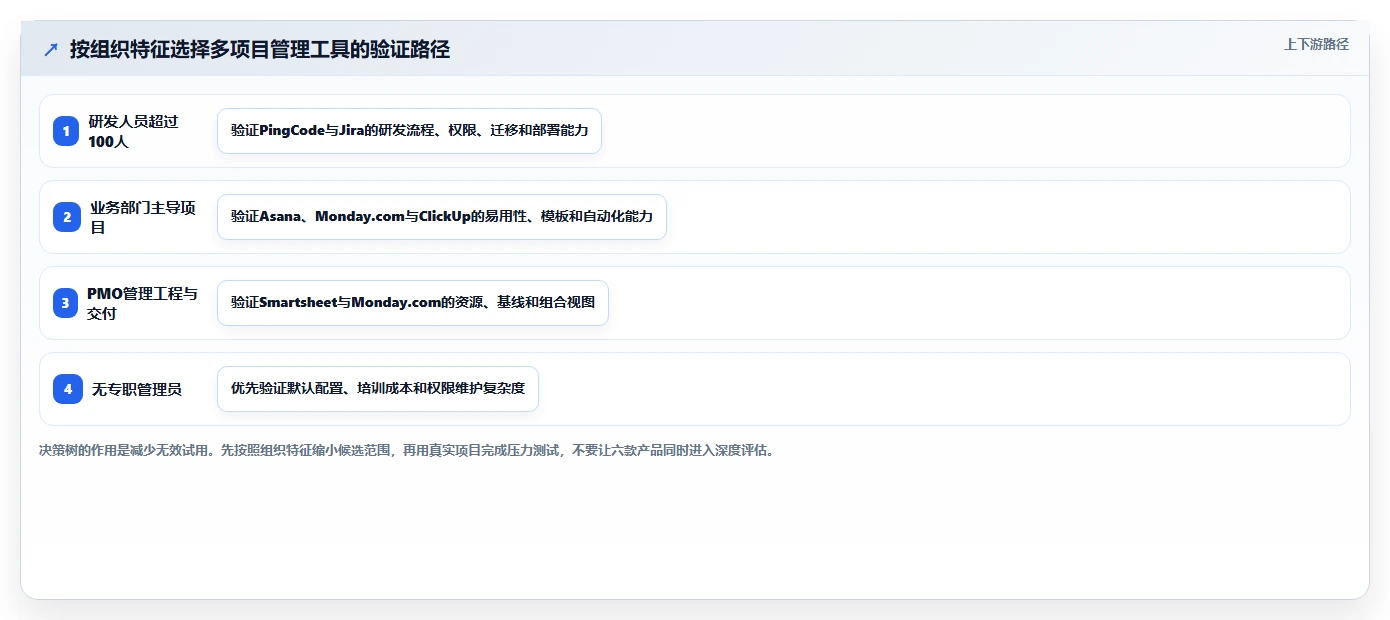The image size is (1390, 620).
Task: Click the arrow icon beside the title
Action: (51, 49)
